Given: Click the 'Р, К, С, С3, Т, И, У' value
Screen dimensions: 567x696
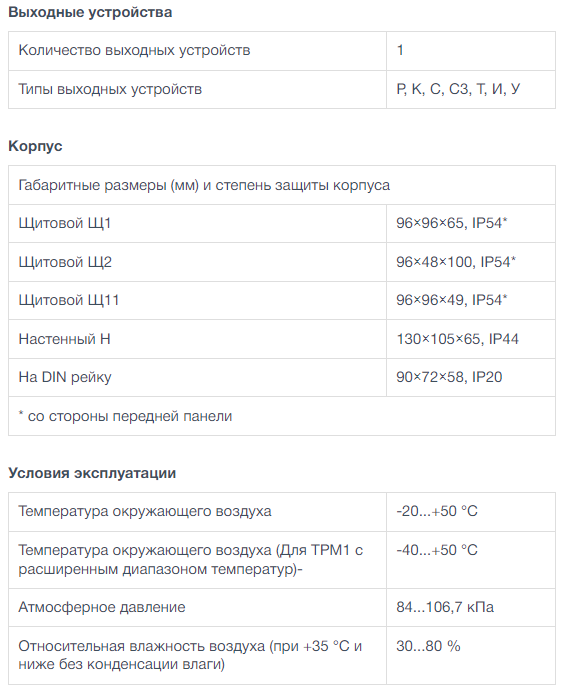Looking at the screenshot, I should [458, 89].
